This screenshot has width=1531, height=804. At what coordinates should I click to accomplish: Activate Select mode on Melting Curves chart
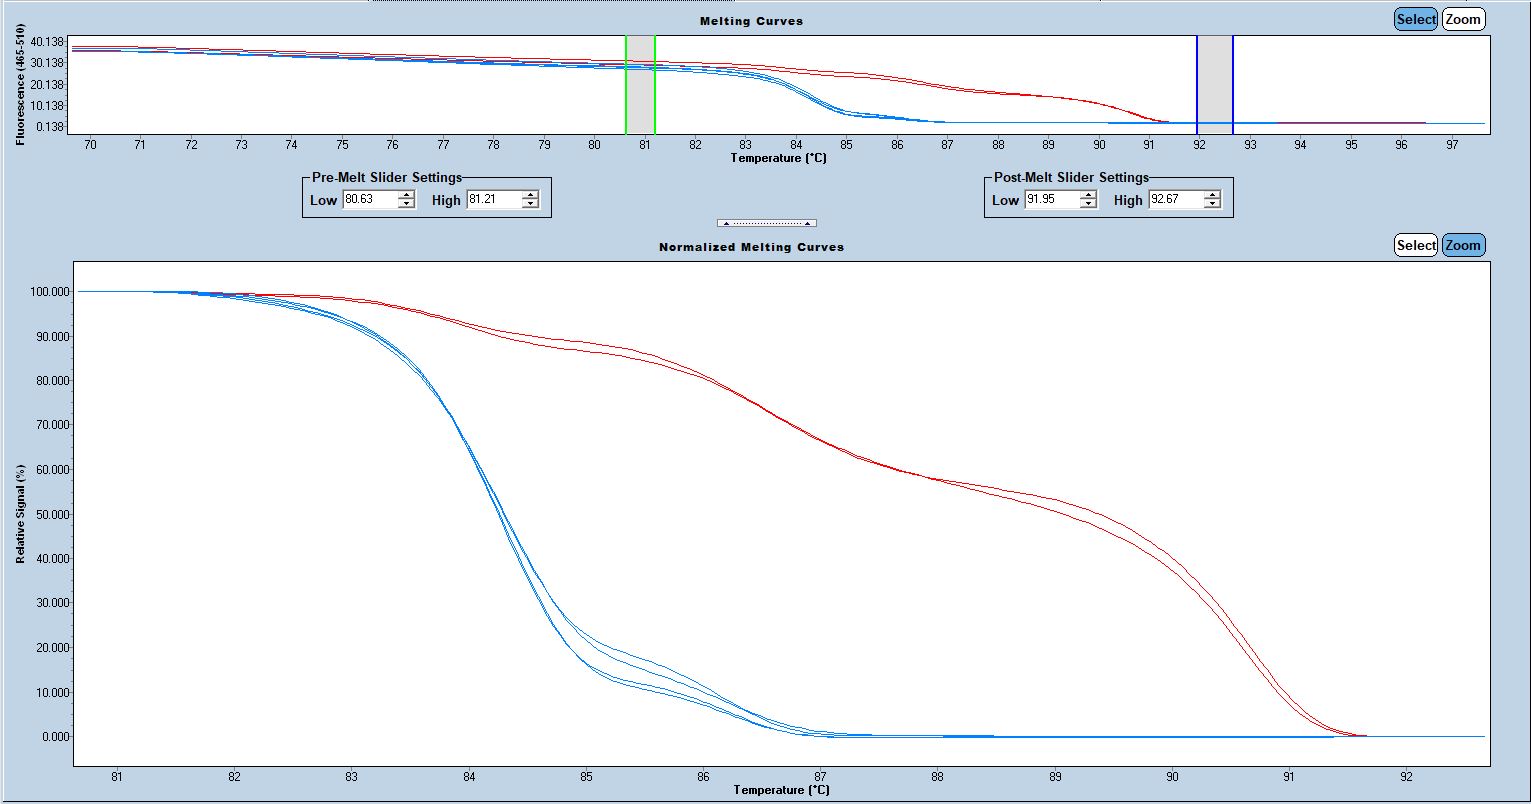[x=1415, y=19]
